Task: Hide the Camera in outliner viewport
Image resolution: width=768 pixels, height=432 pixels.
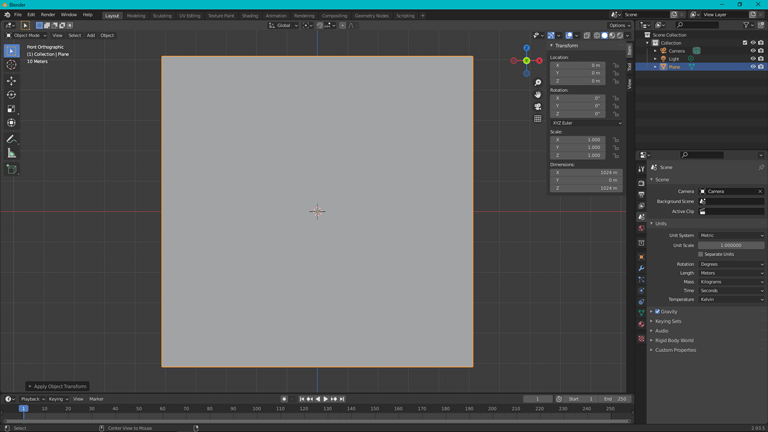Action: click(x=753, y=50)
